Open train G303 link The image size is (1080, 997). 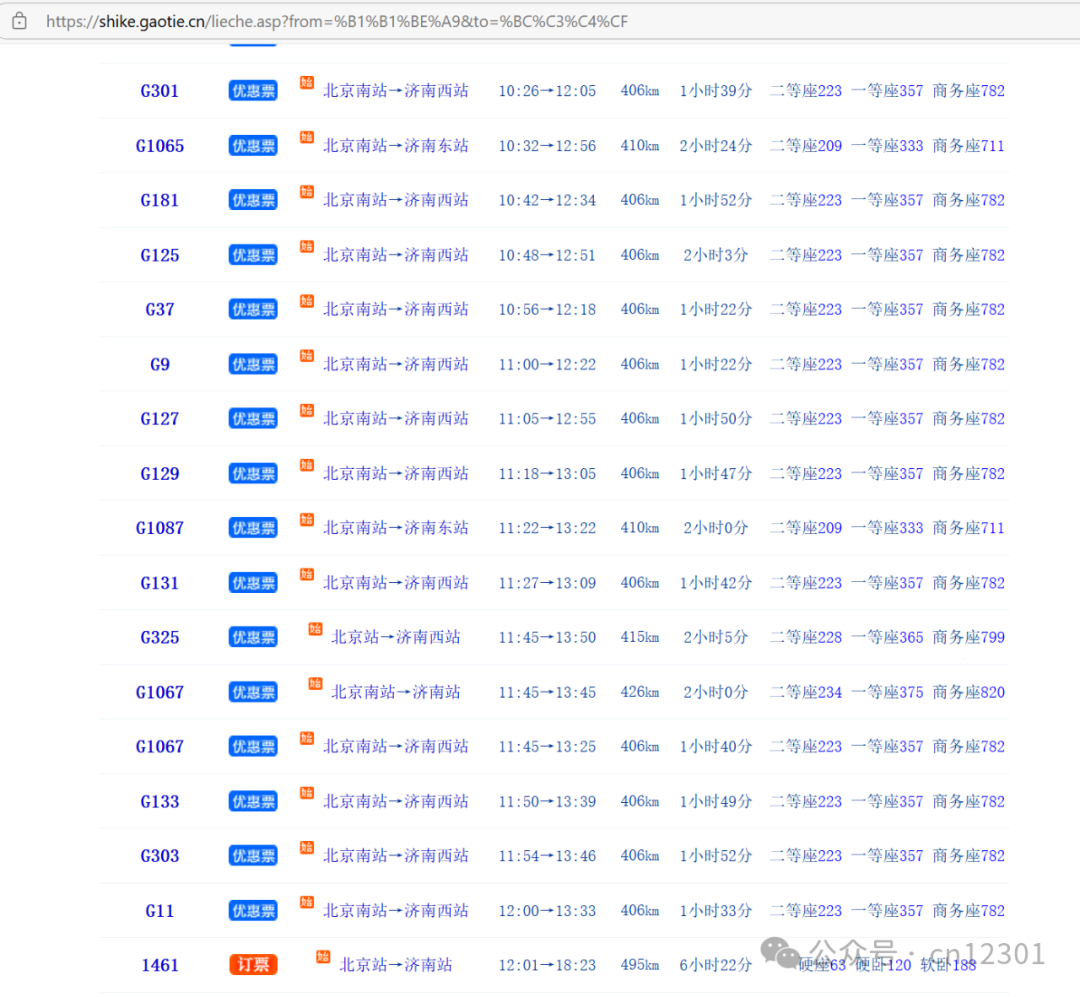tap(160, 856)
